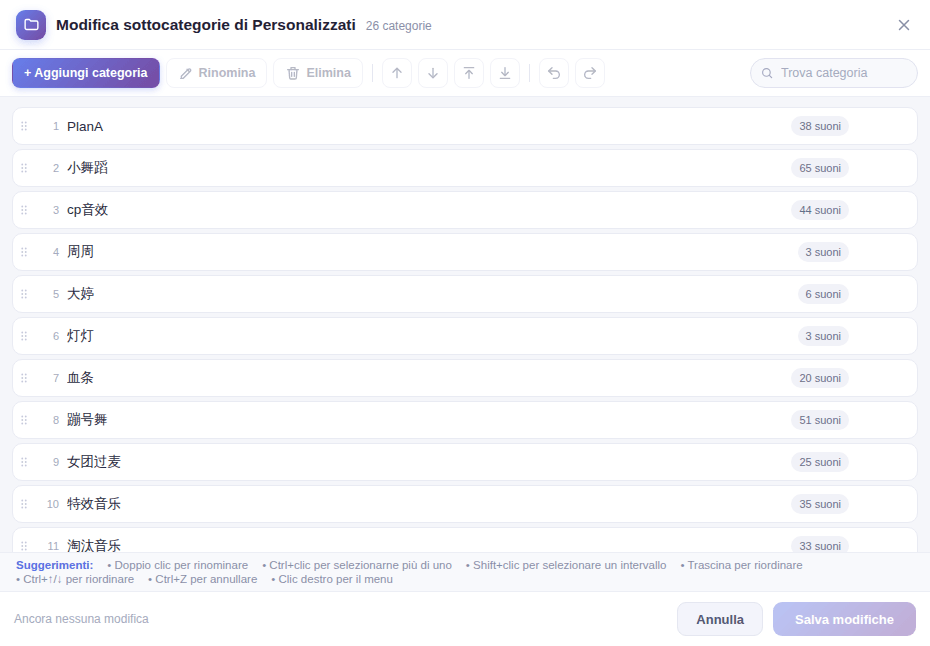Grab the drag handle for cp音效
This screenshot has height=646, width=930.
[24, 210]
